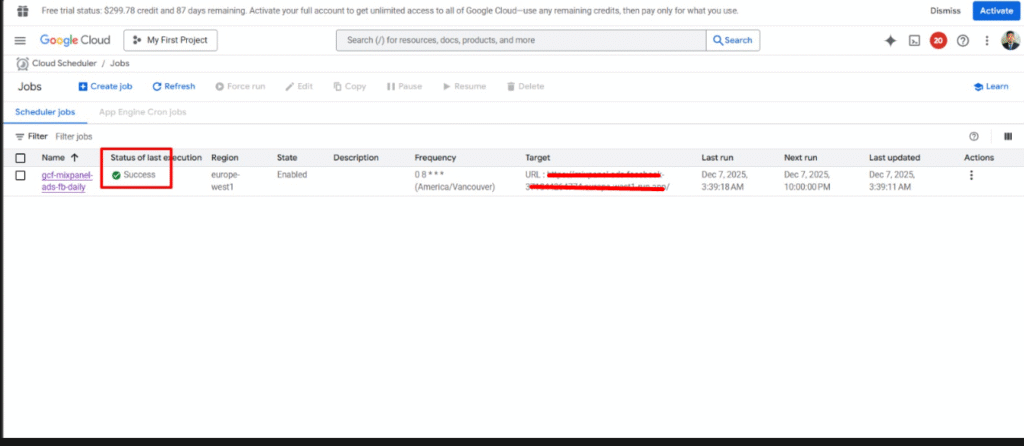The width and height of the screenshot is (1024, 446).
Task: Open the three-dot settings menu in header
Action: (x=987, y=40)
